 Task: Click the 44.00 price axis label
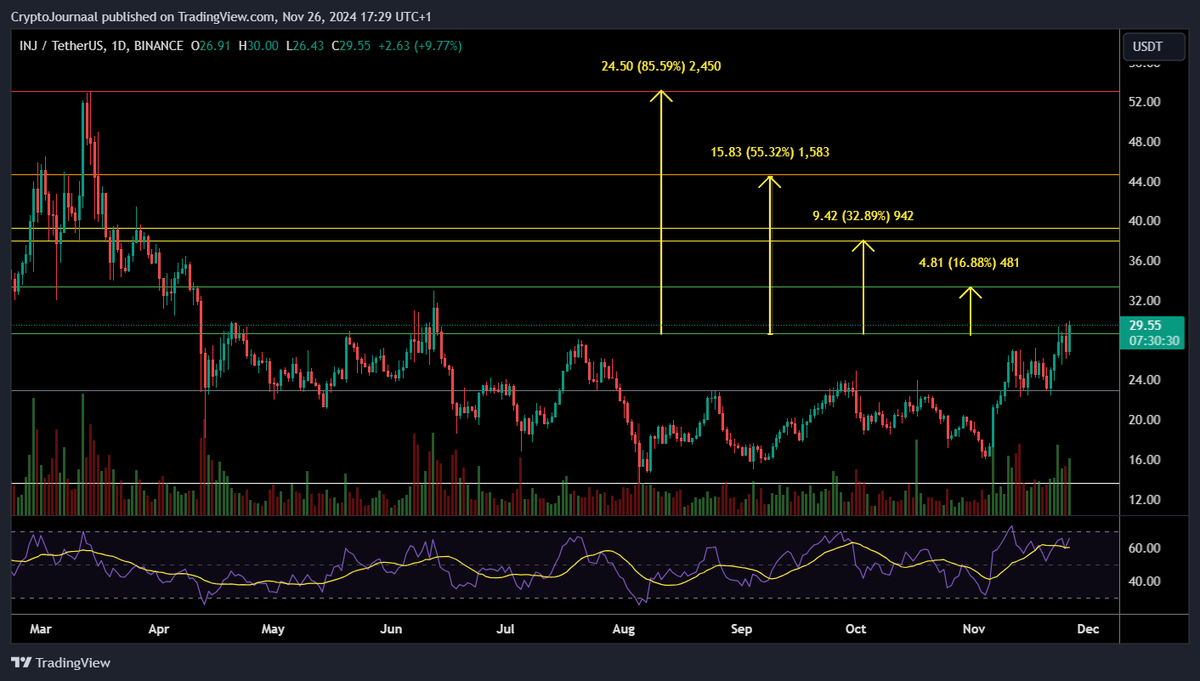pyautogui.click(x=1145, y=182)
